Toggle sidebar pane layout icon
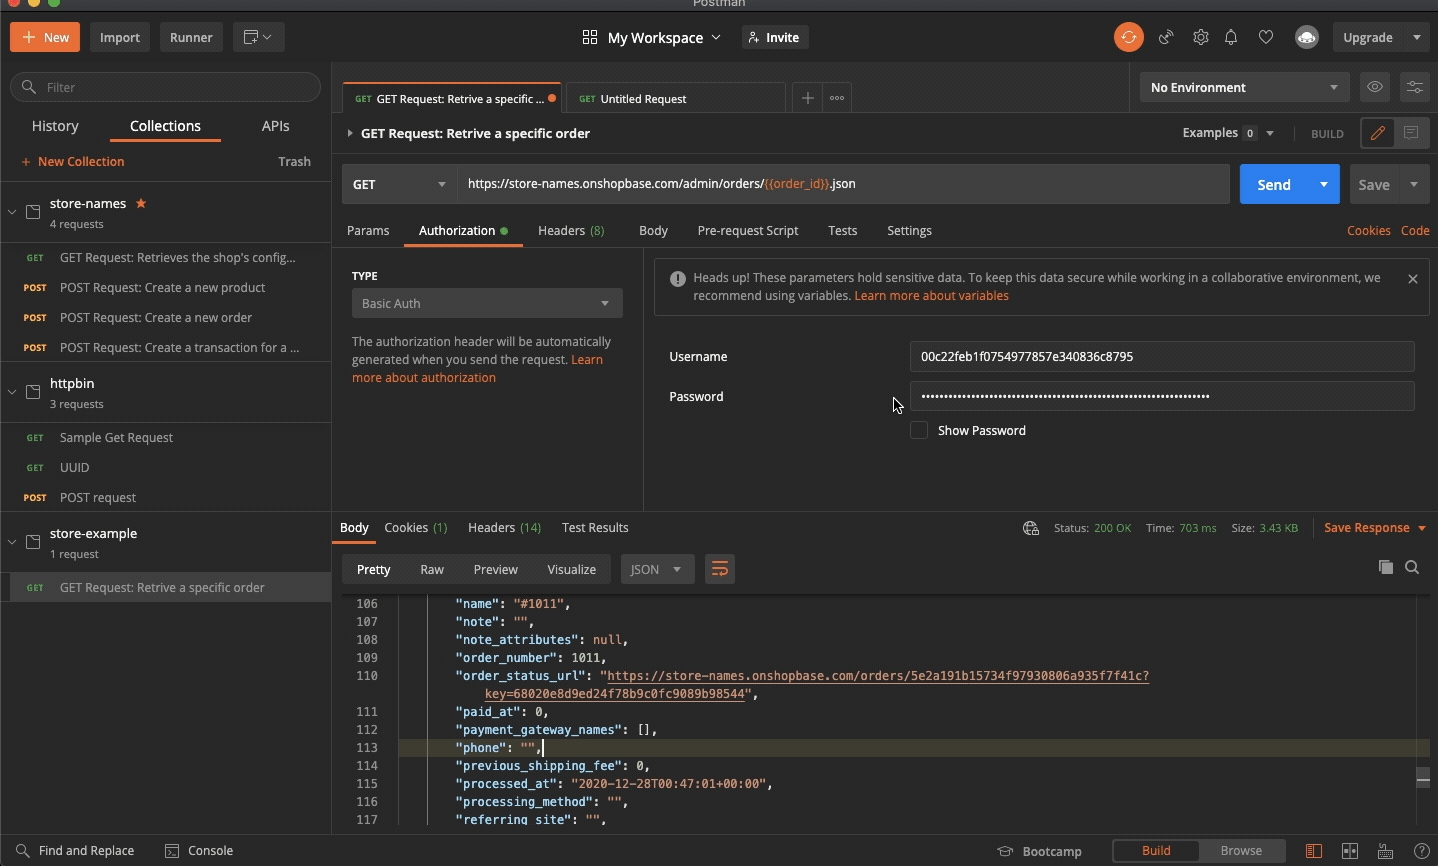The width and height of the screenshot is (1438, 866). (x=1314, y=851)
